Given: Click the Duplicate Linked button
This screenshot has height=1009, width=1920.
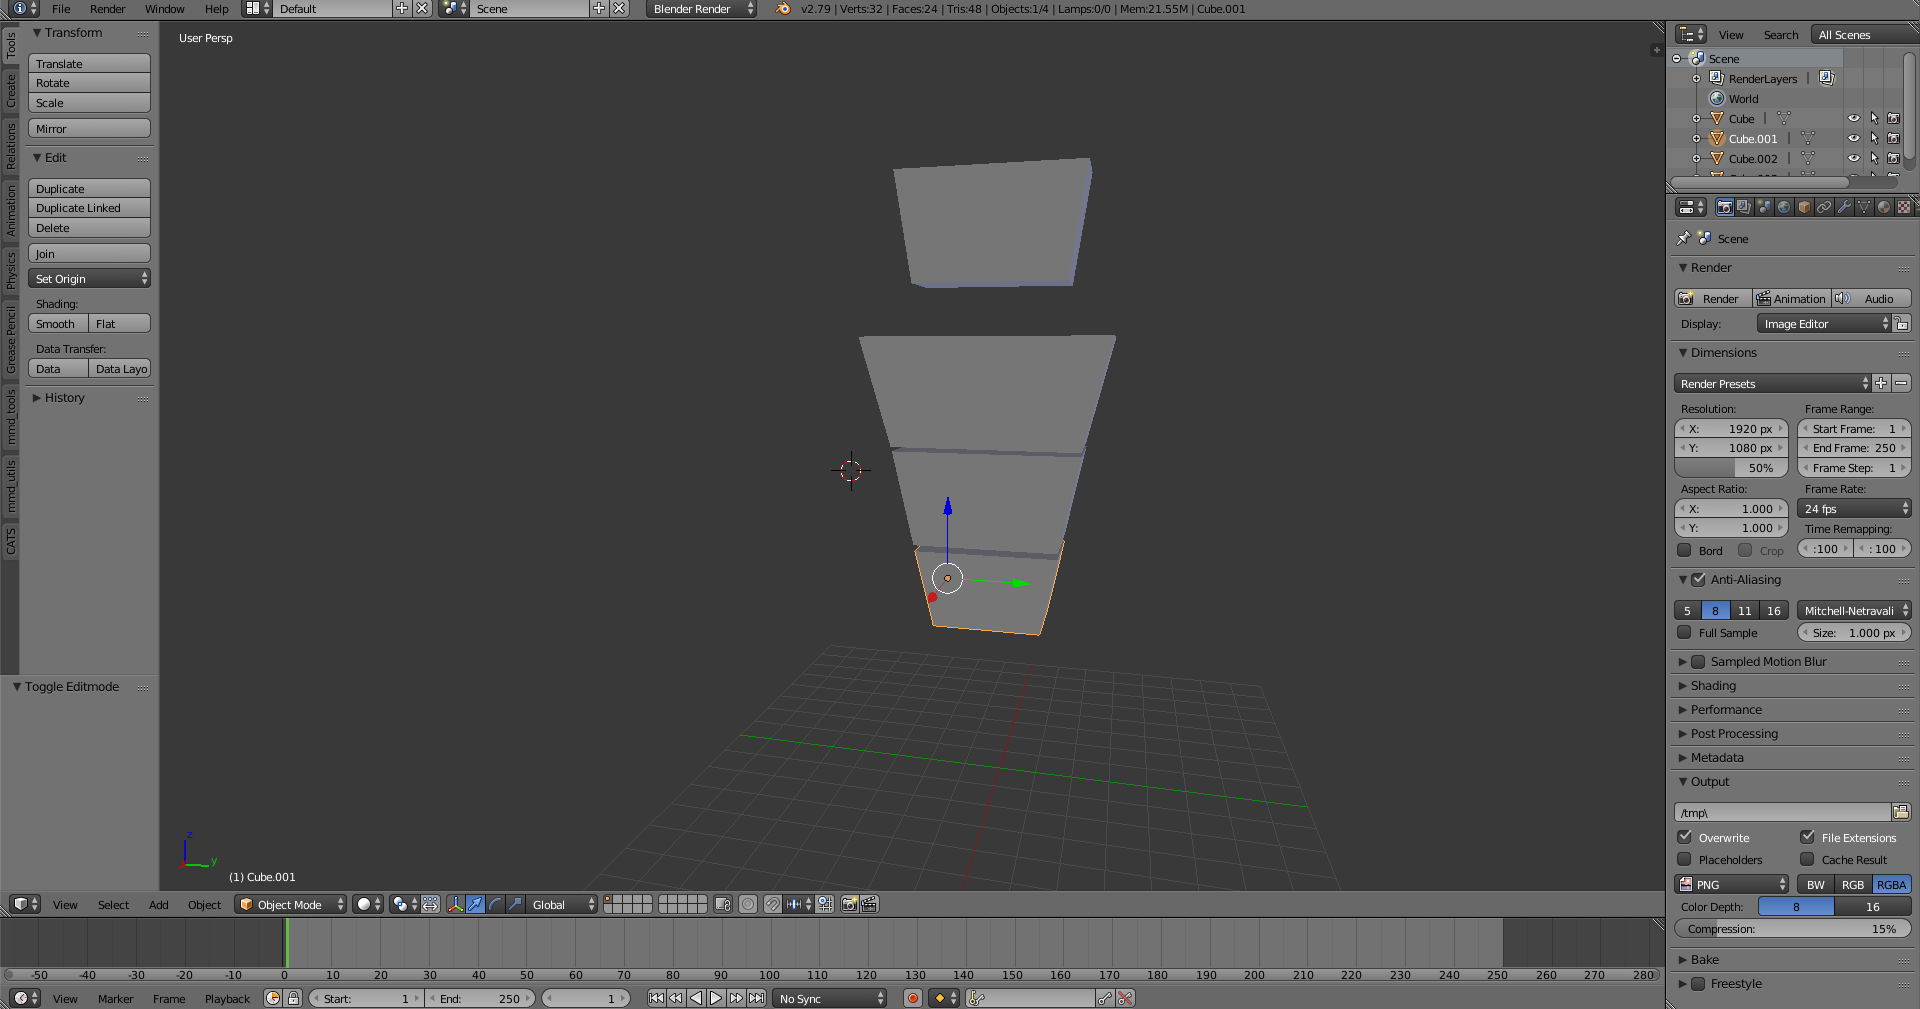Looking at the screenshot, I should pyautogui.click(x=89, y=208).
